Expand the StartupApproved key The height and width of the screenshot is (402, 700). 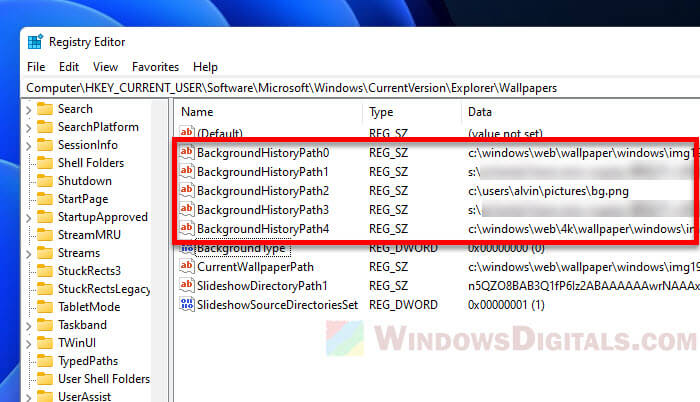pos(29,218)
